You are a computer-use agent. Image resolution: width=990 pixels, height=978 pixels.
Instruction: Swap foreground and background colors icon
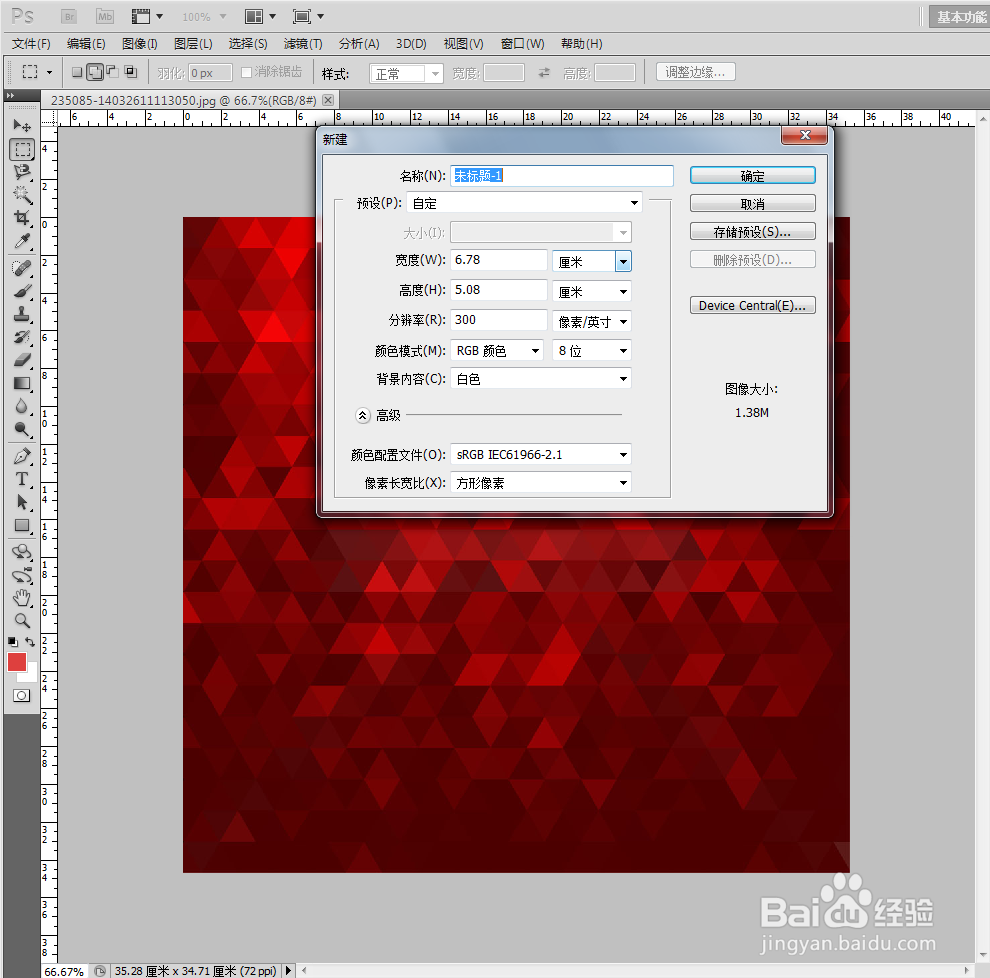30,641
